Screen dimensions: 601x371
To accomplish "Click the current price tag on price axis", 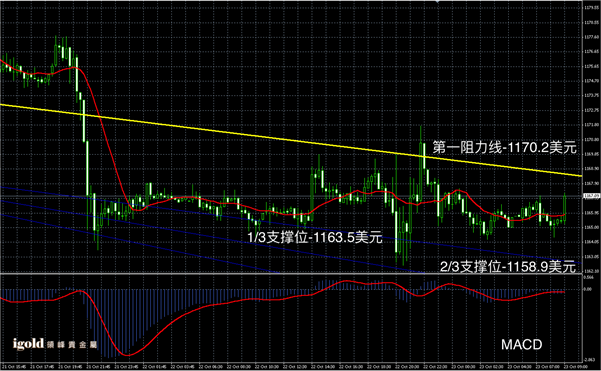I will click(591, 196).
